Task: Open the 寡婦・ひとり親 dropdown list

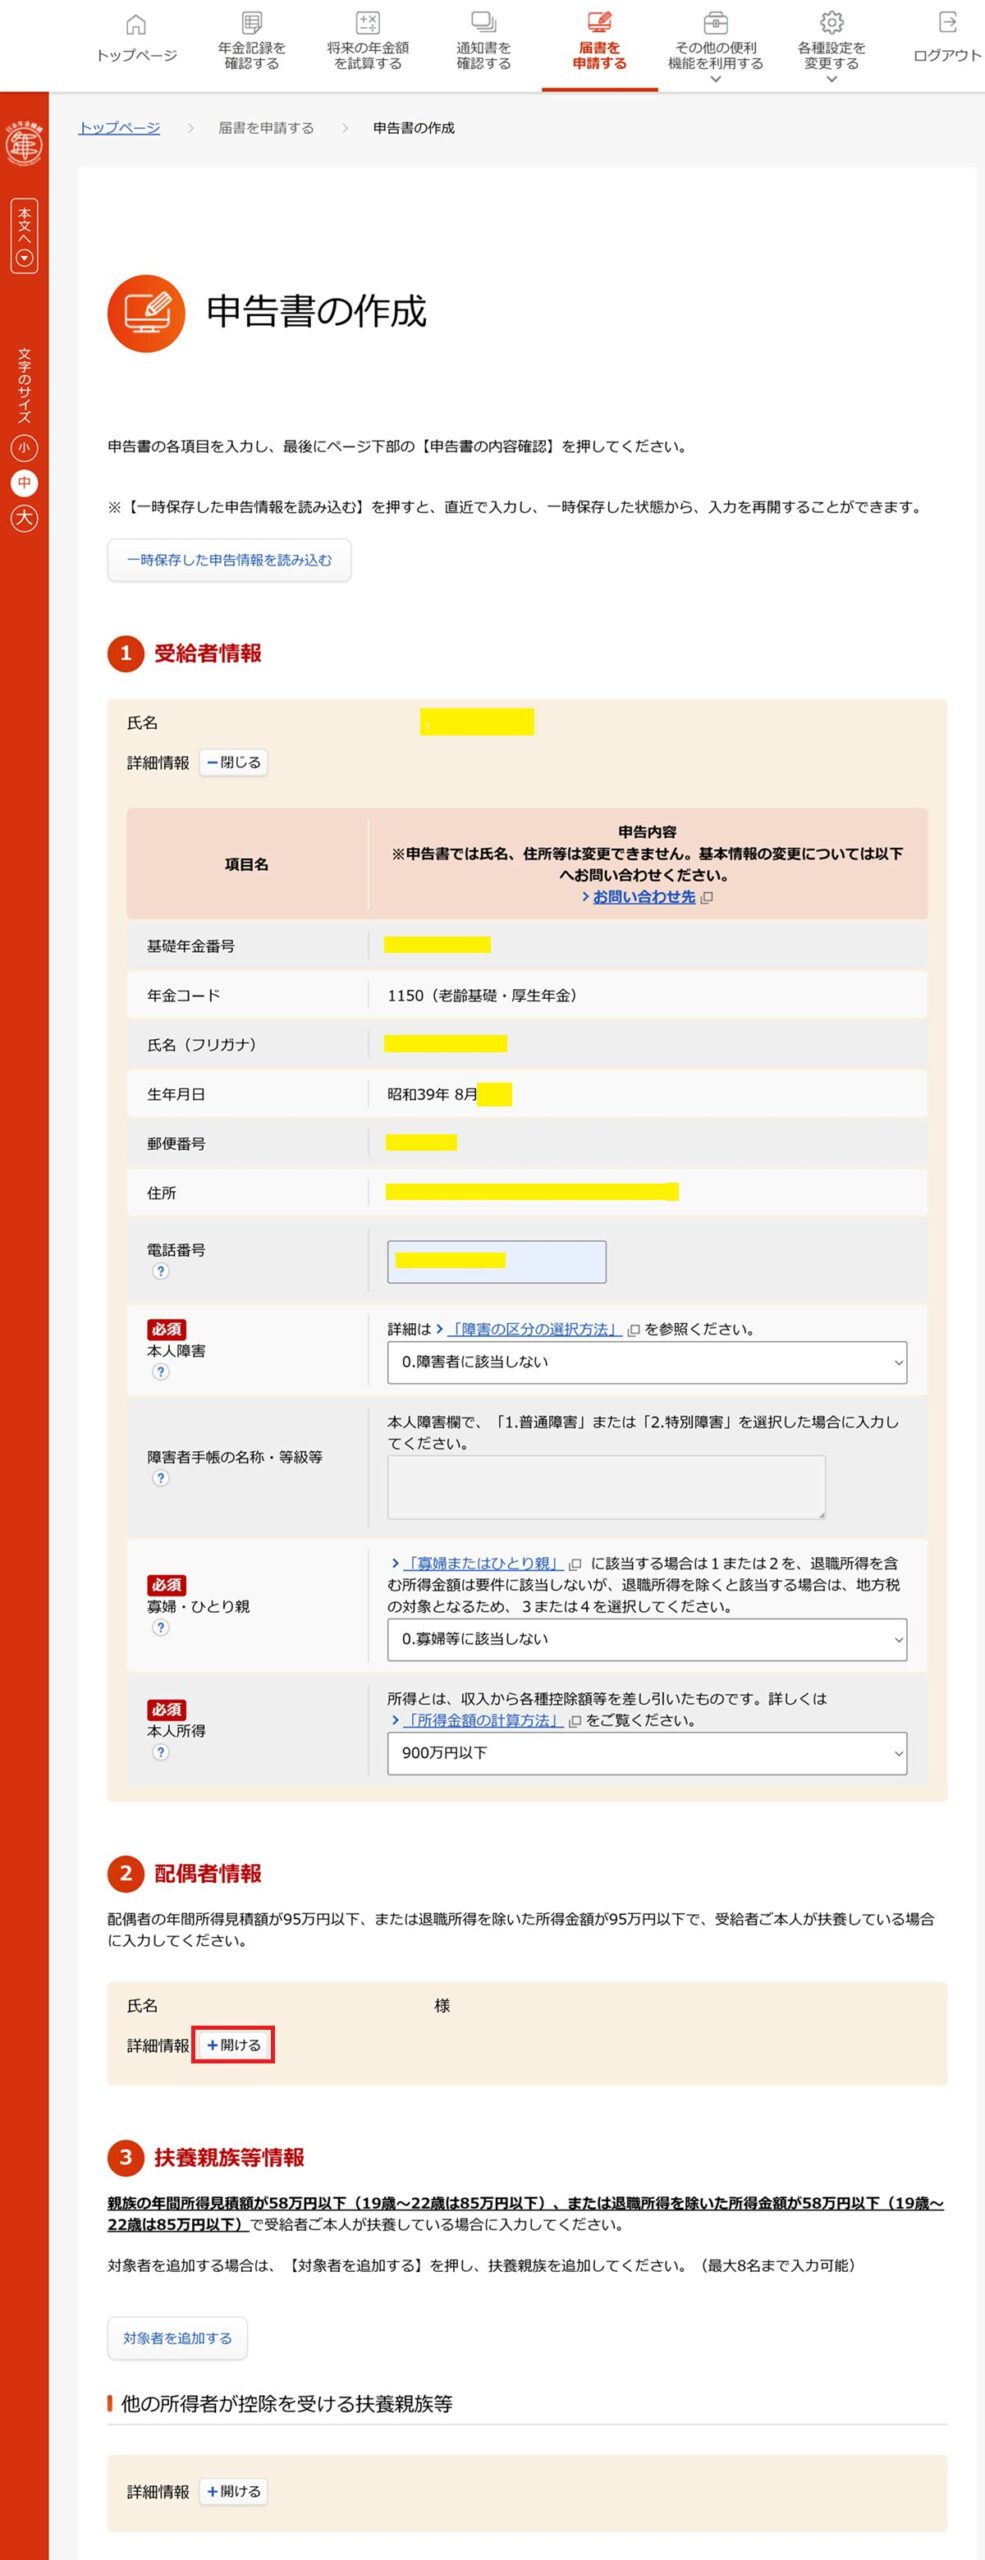Action: coord(646,1639)
